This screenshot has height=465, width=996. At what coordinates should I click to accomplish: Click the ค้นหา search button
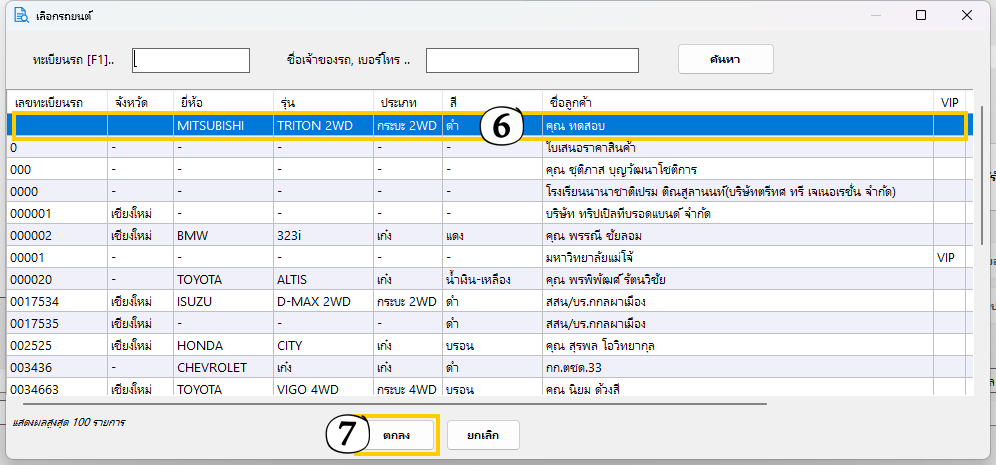pyautogui.click(x=725, y=60)
